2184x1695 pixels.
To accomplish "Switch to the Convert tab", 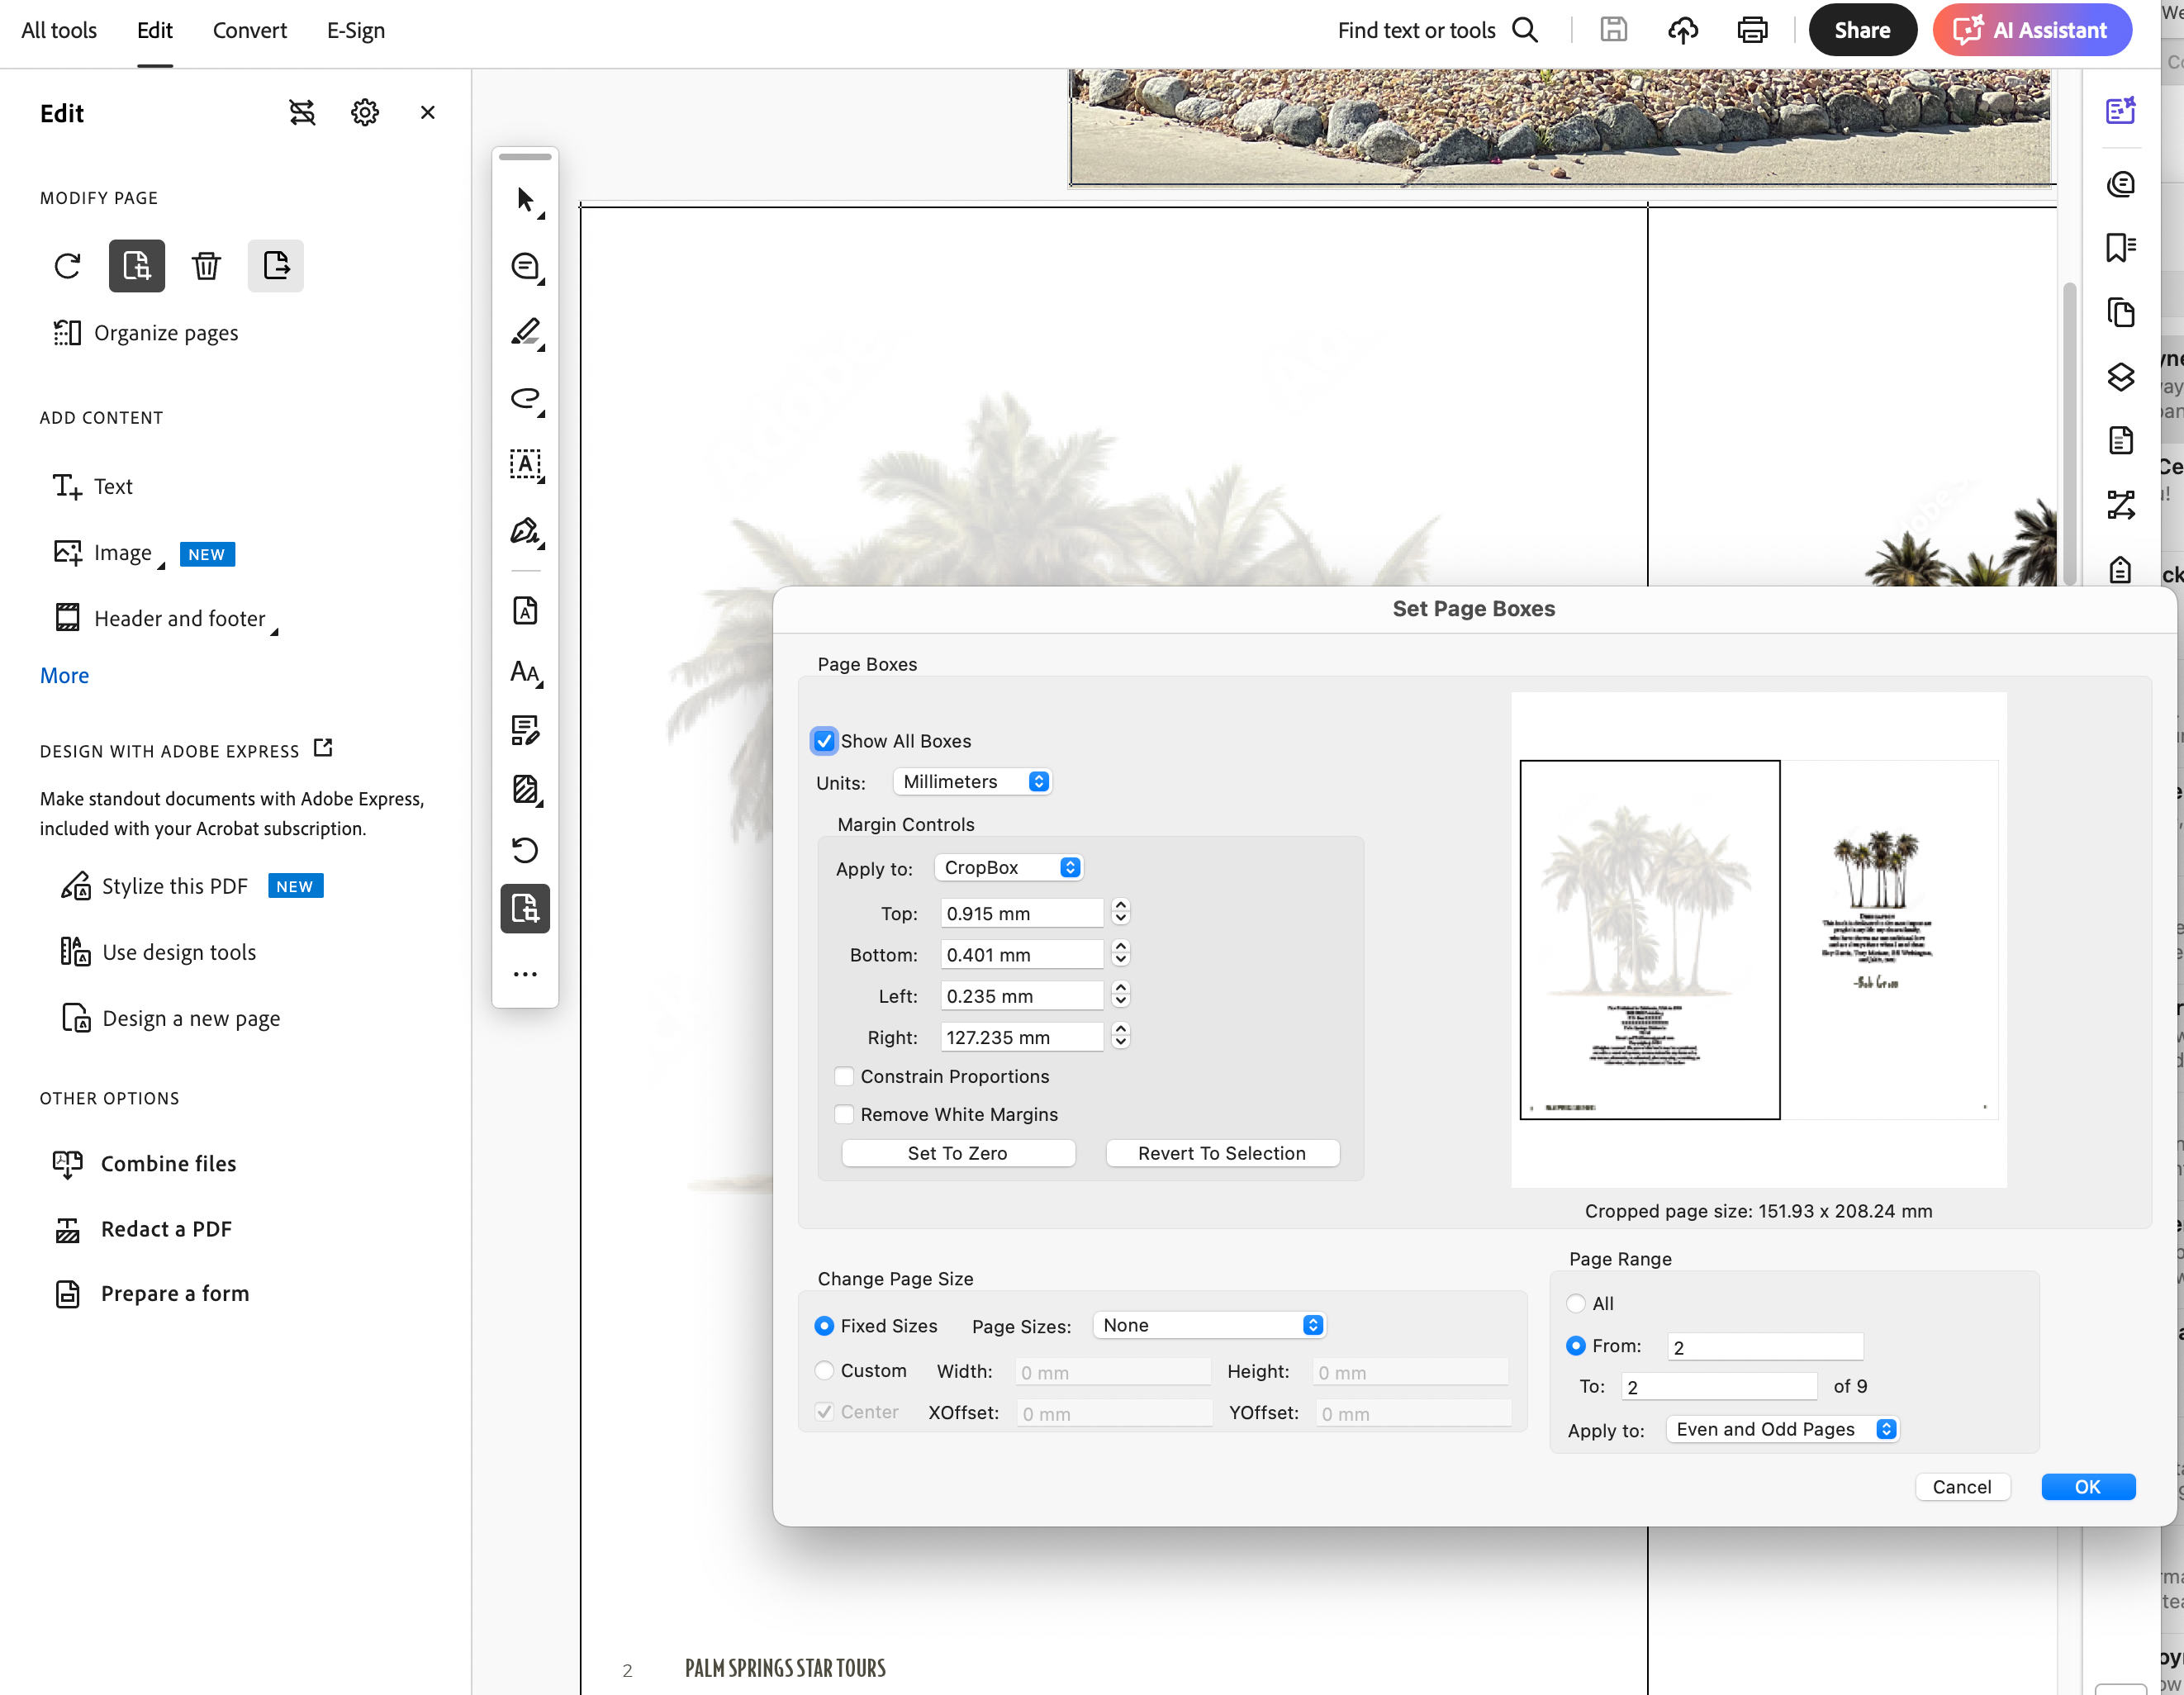I will [x=249, y=30].
